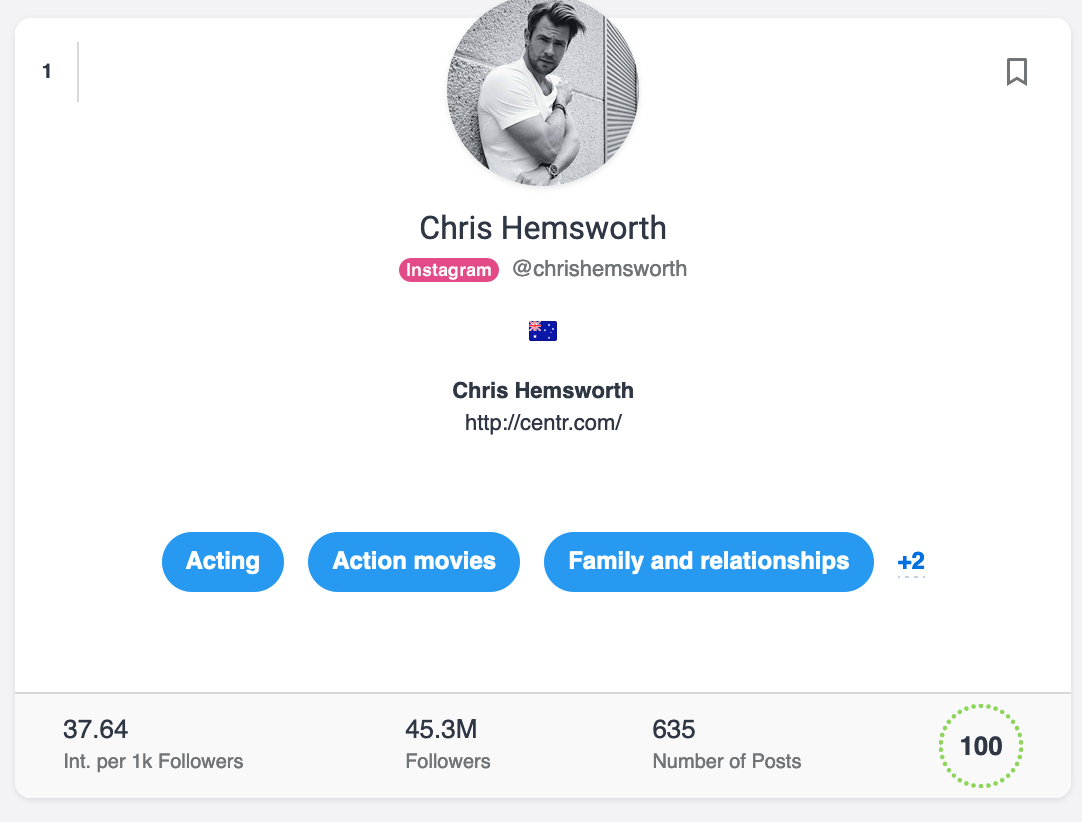Open the http://centr.com/ link

543,423
